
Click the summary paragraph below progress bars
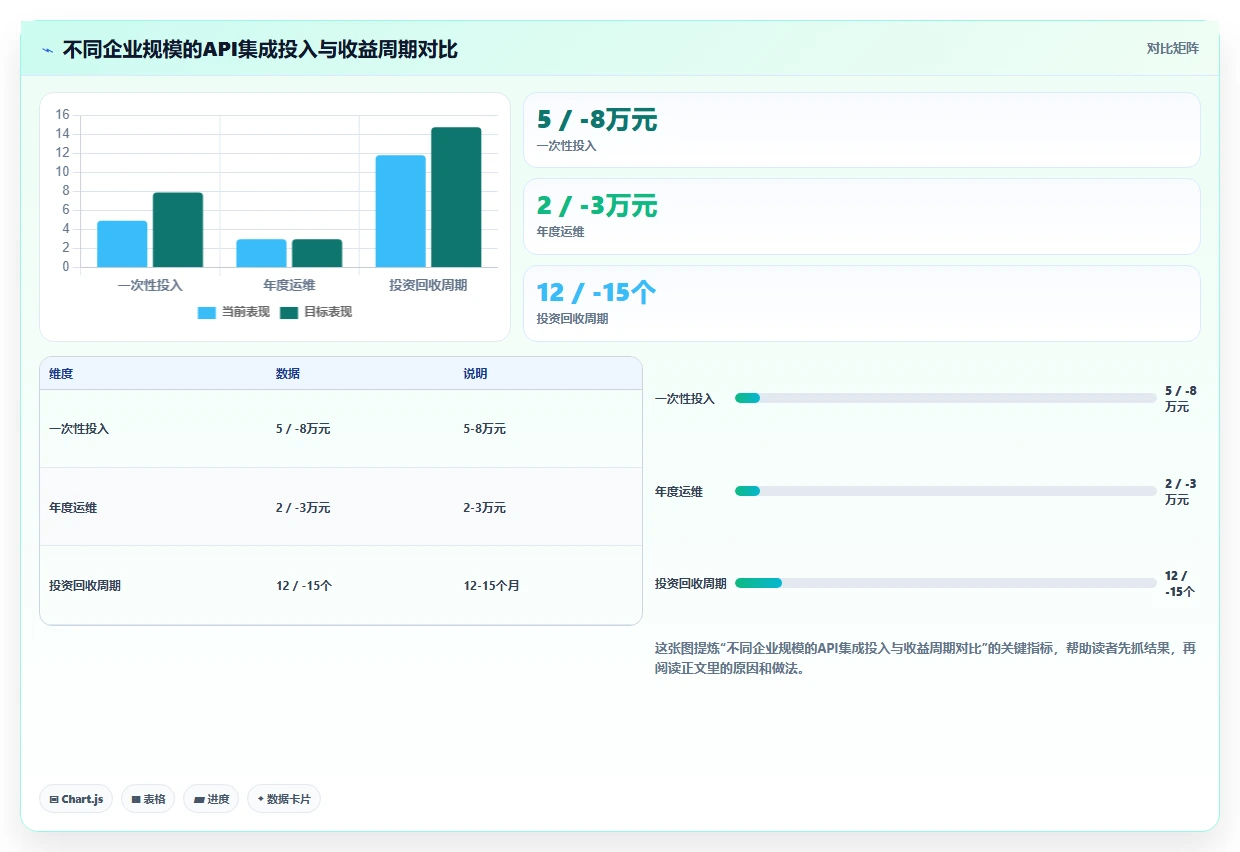[x=925, y=659]
